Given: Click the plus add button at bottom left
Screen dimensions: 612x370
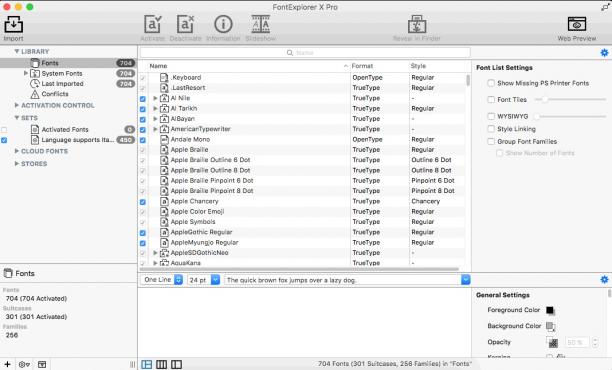Looking at the screenshot, I should 7,365.
